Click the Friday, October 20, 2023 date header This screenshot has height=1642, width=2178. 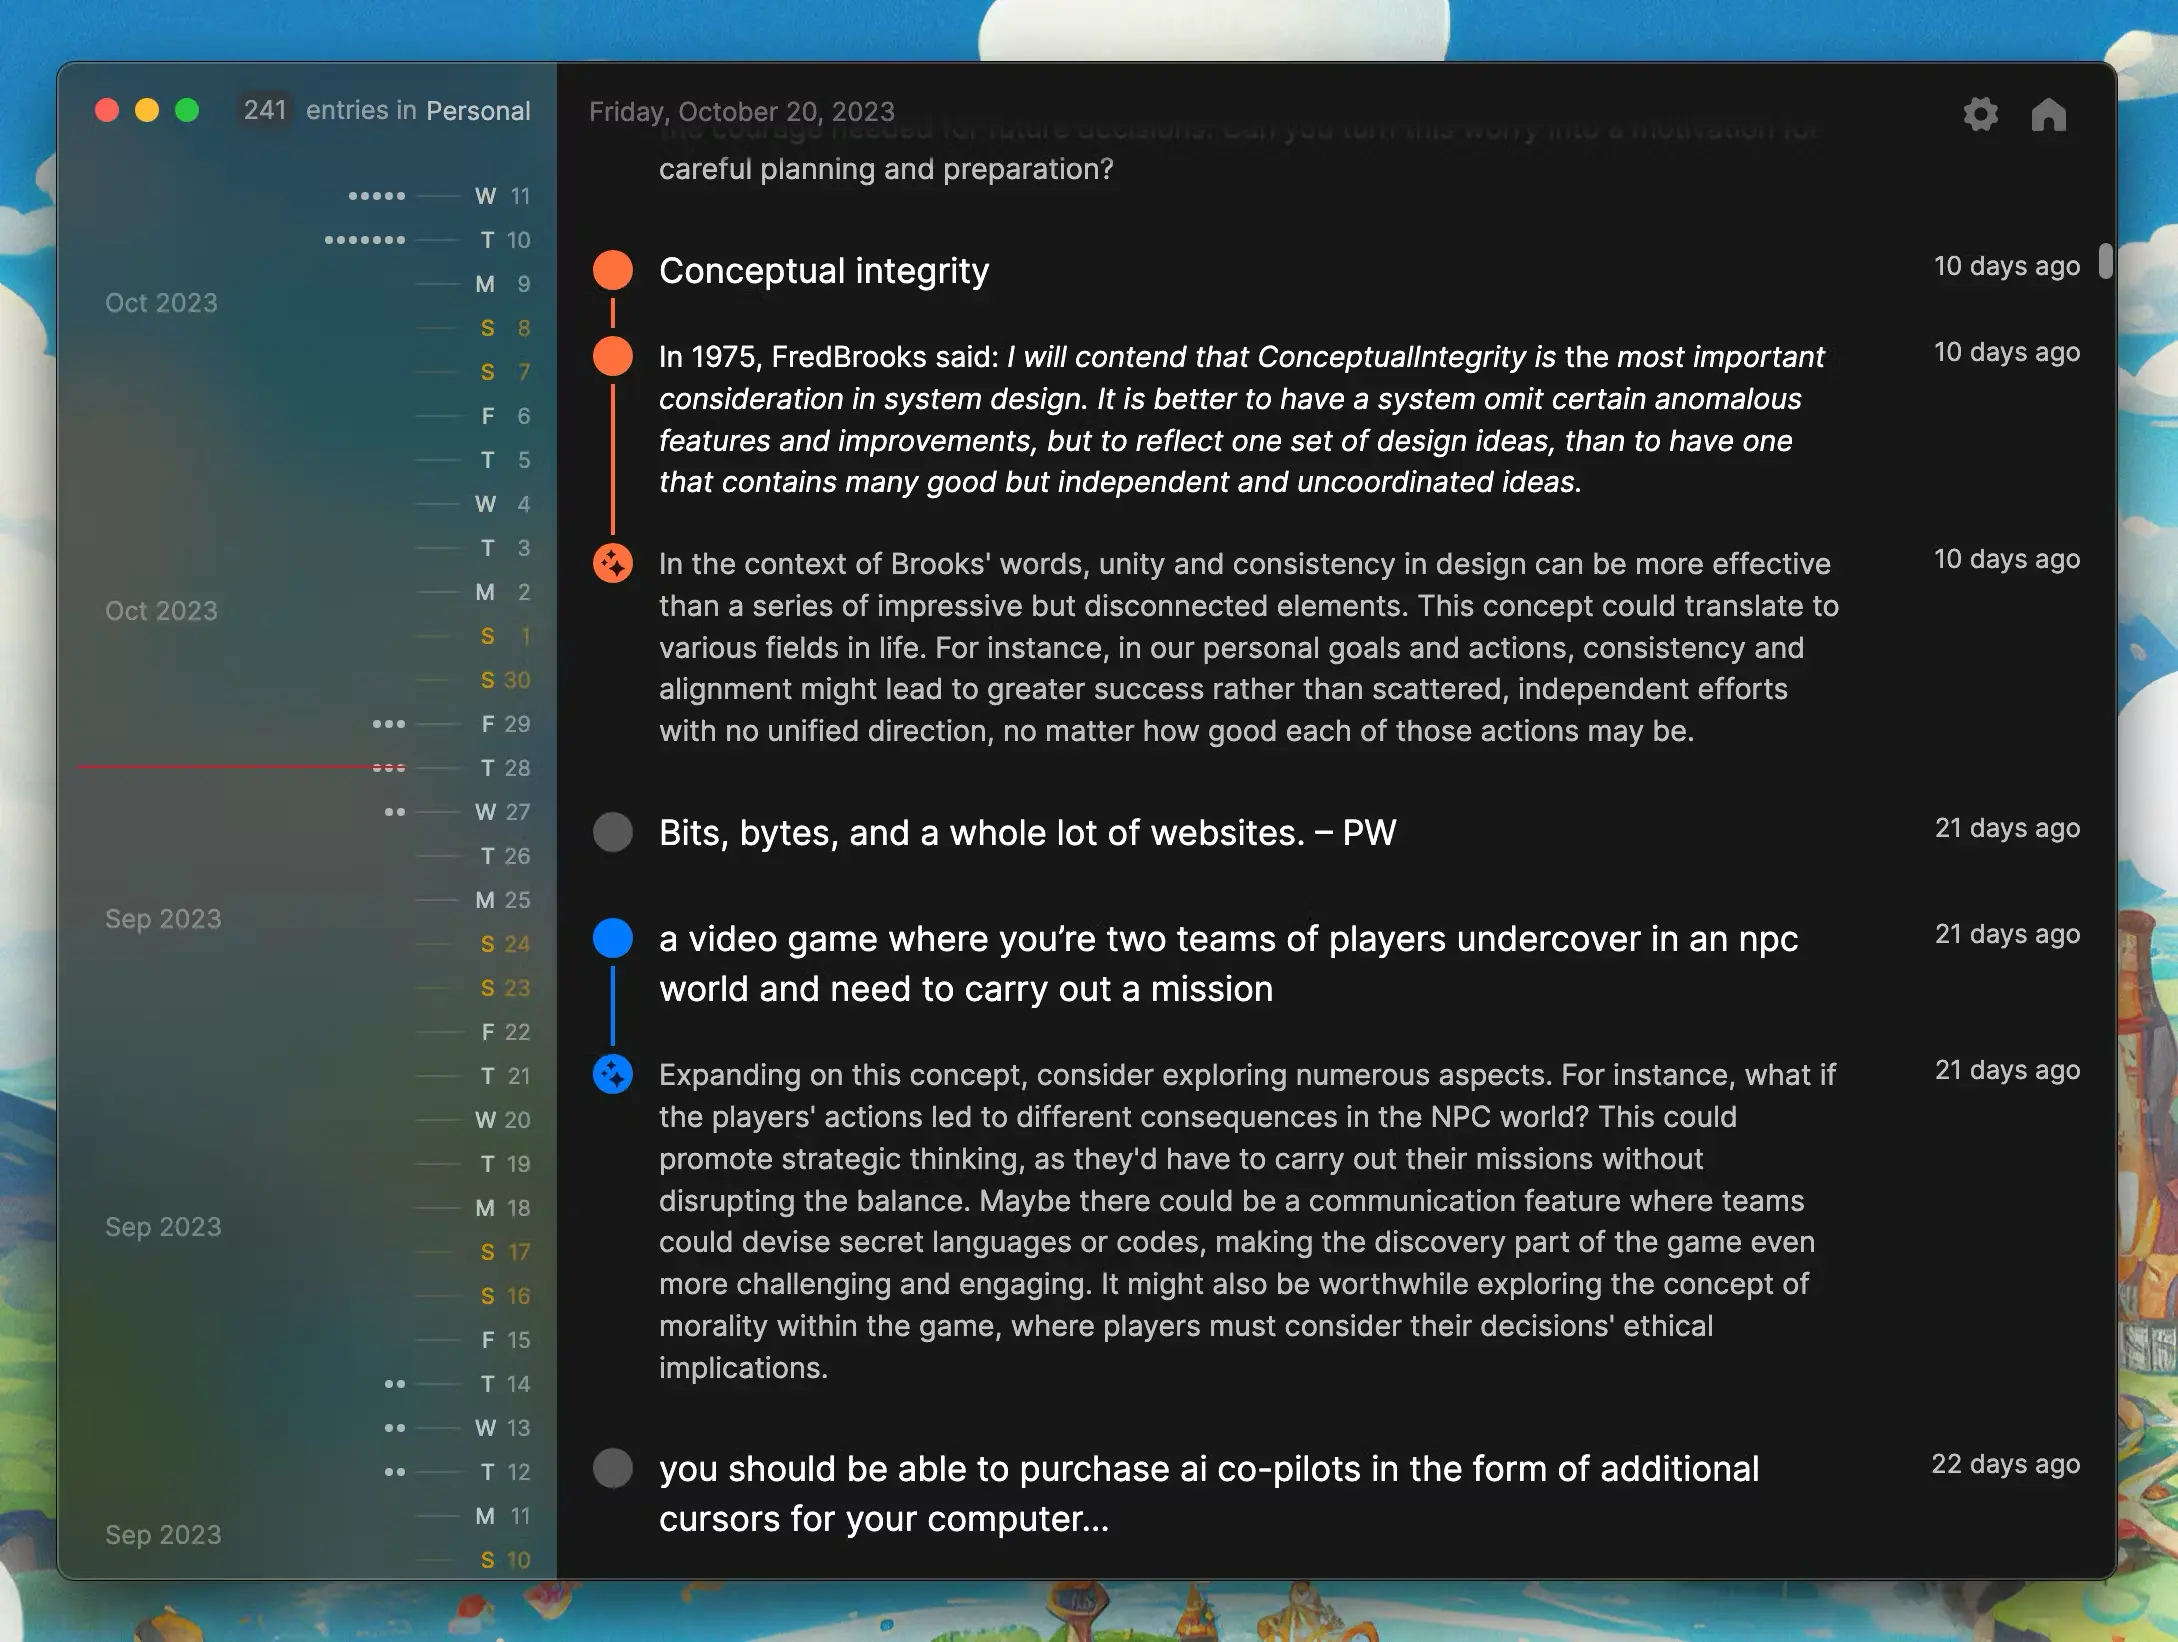click(741, 112)
